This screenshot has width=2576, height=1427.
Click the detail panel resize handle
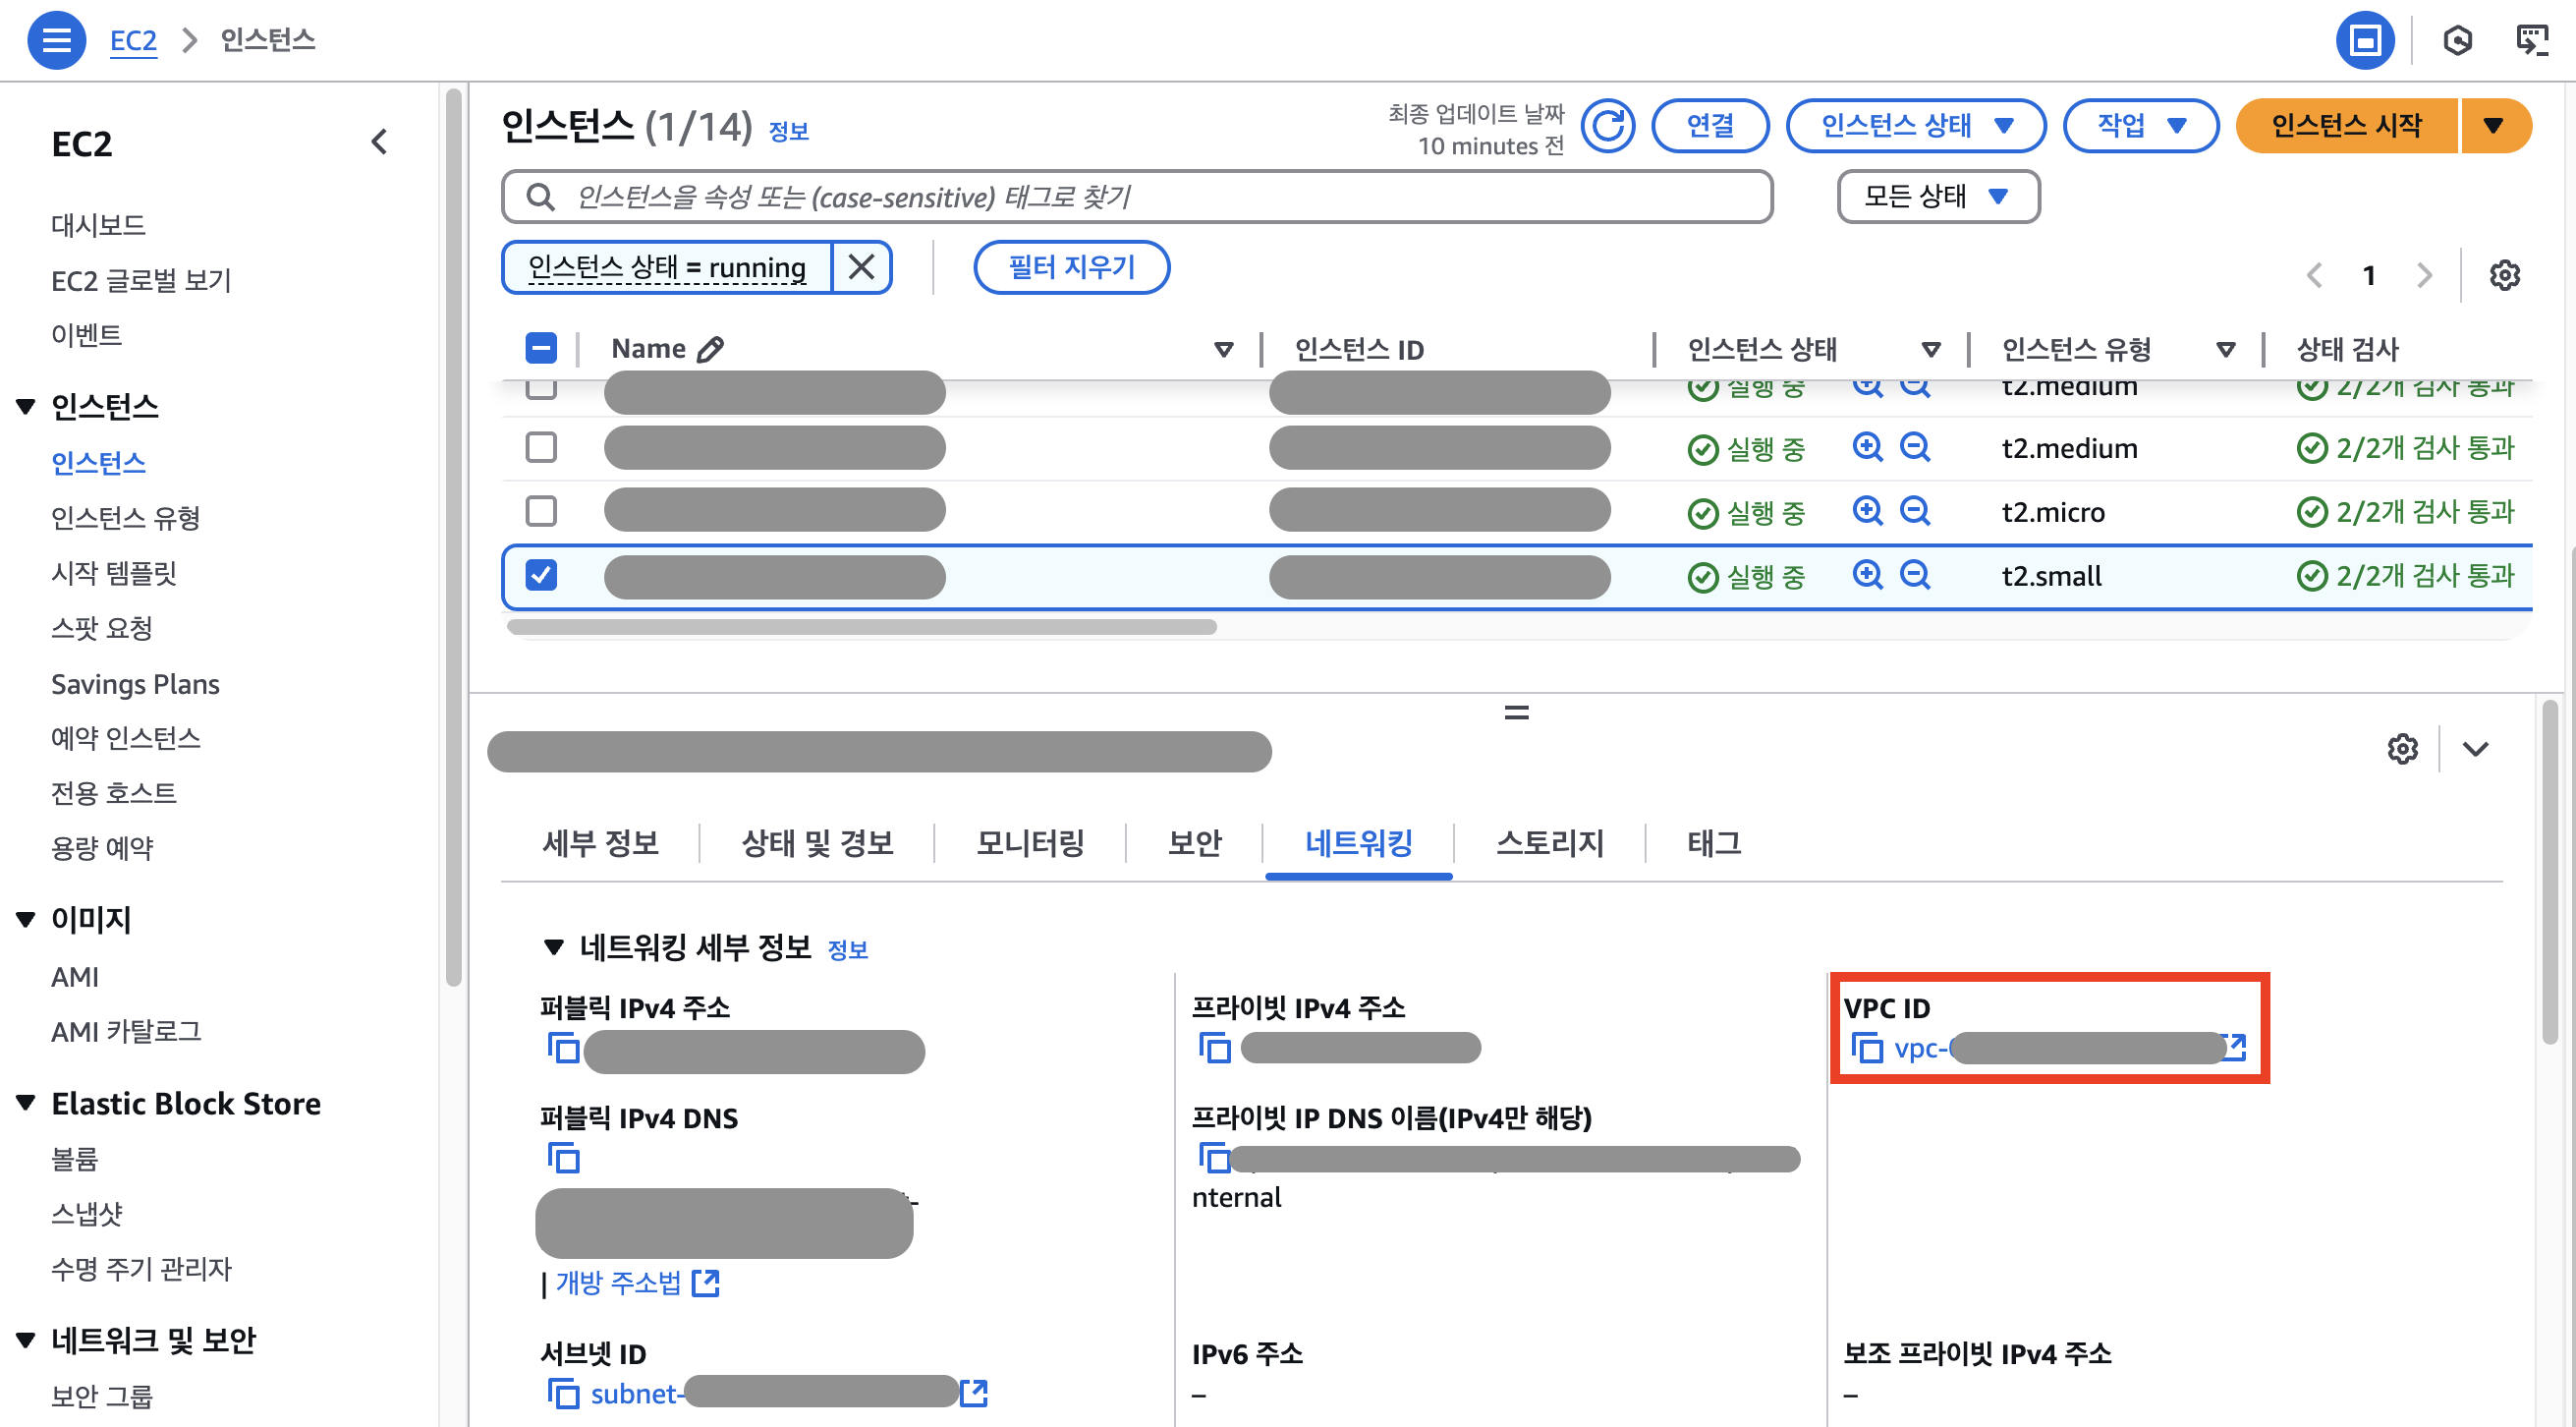click(1516, 713)
